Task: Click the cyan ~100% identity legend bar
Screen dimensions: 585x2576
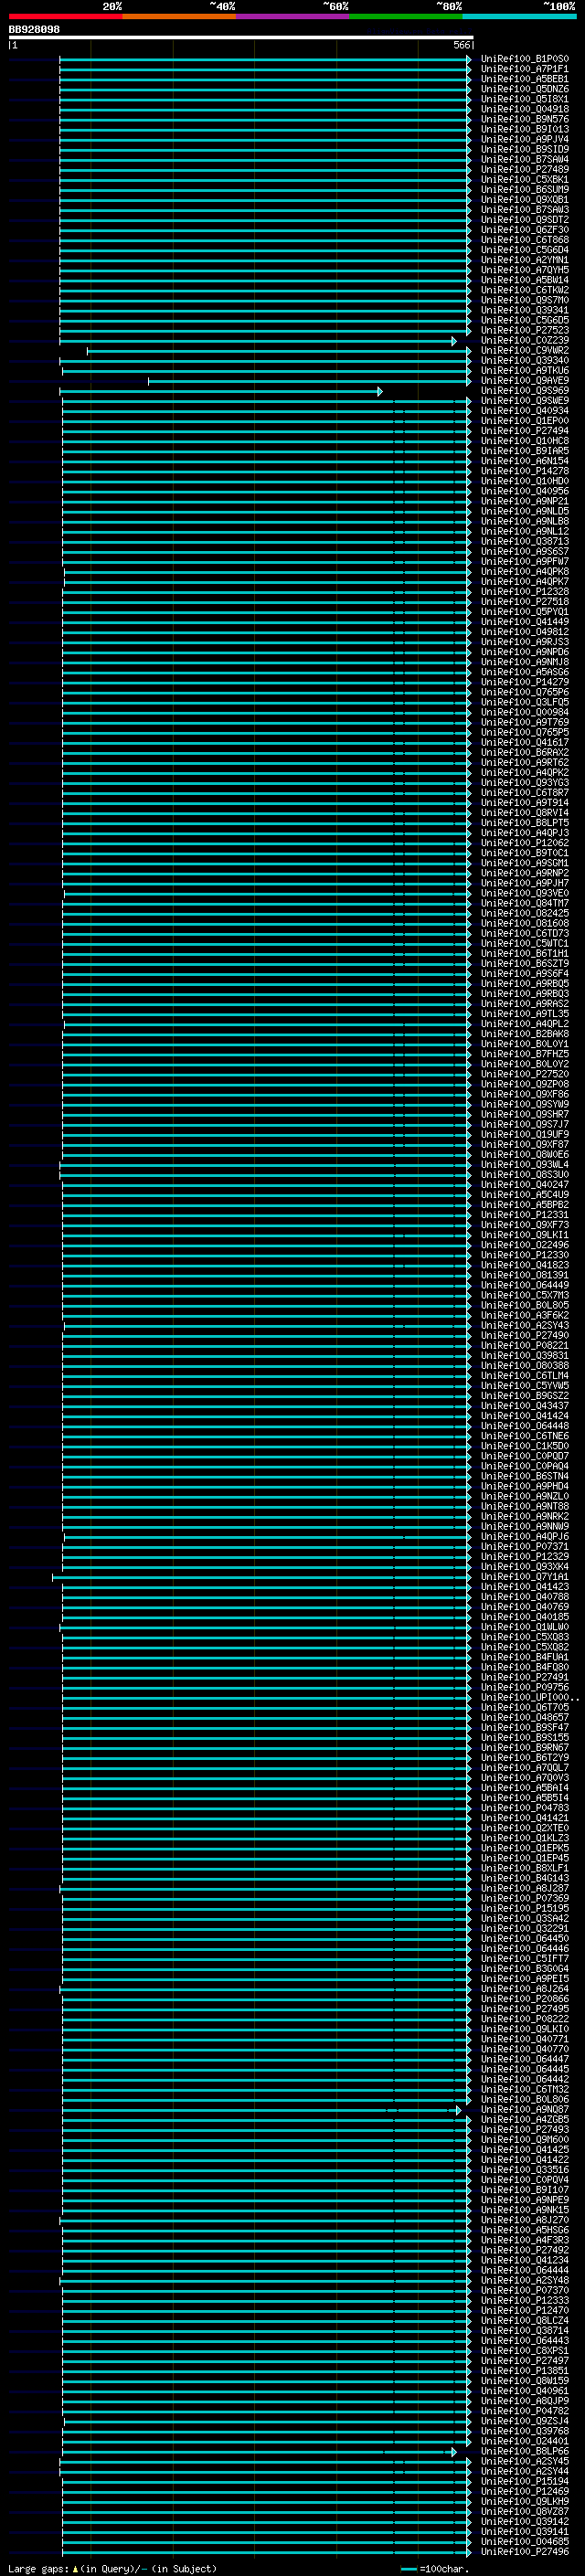Action: (x=519, y=16)
